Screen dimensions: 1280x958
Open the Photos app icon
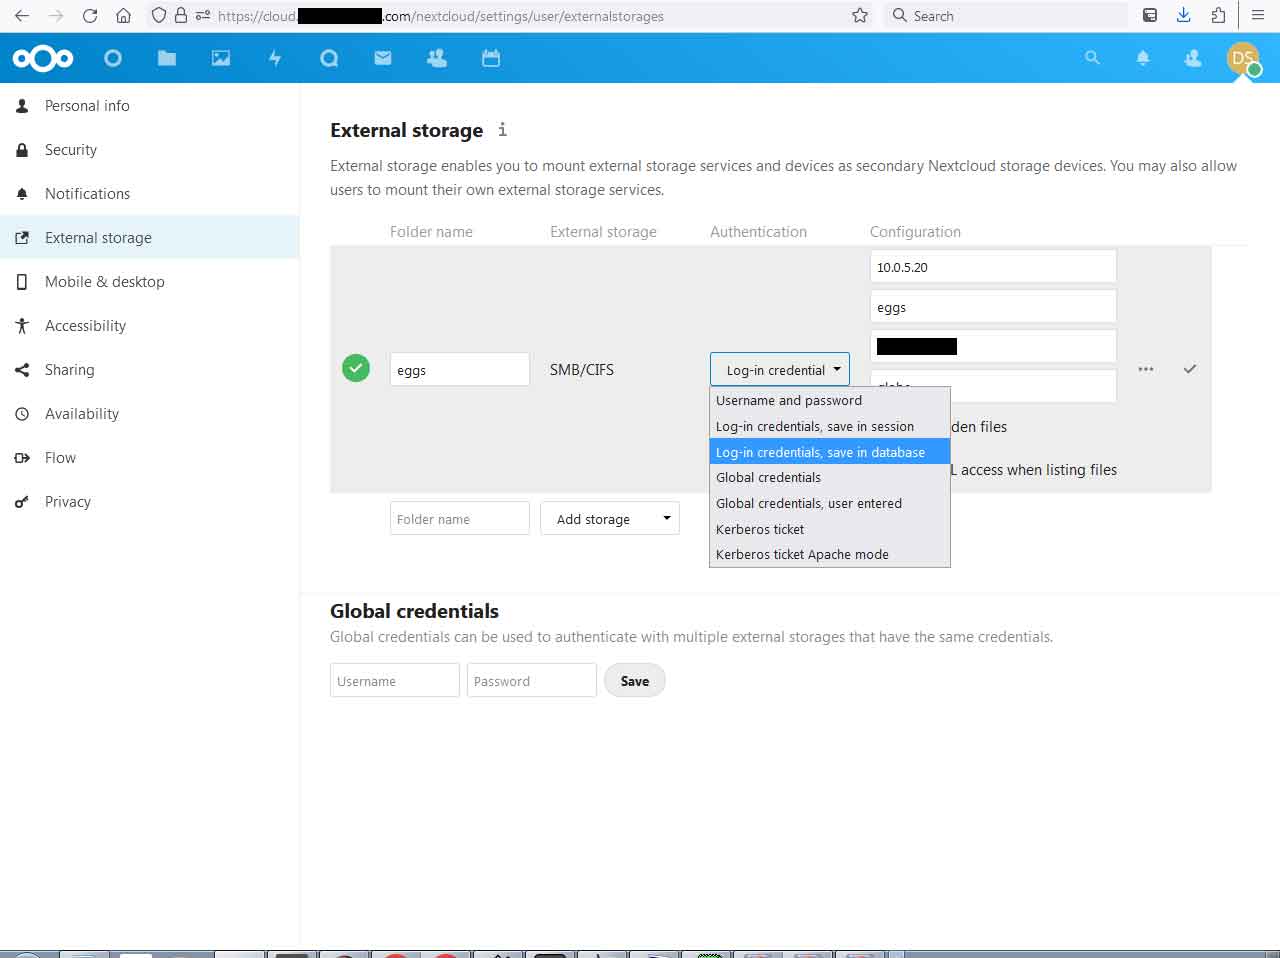point(221,58)
